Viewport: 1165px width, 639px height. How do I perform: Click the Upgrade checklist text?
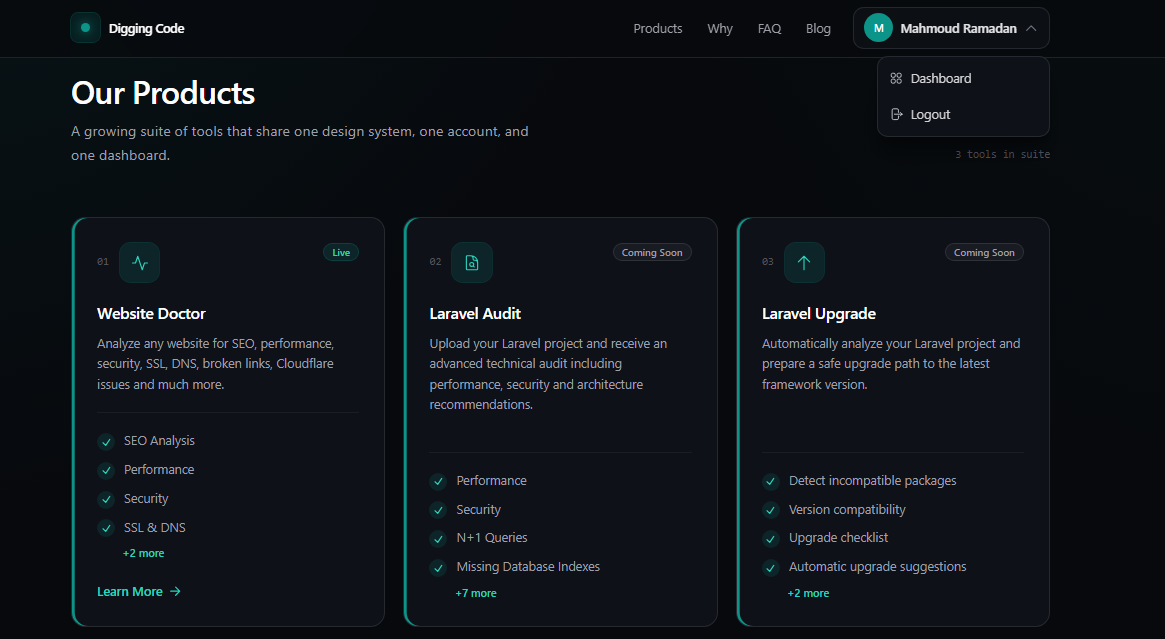tap(838, 537)
